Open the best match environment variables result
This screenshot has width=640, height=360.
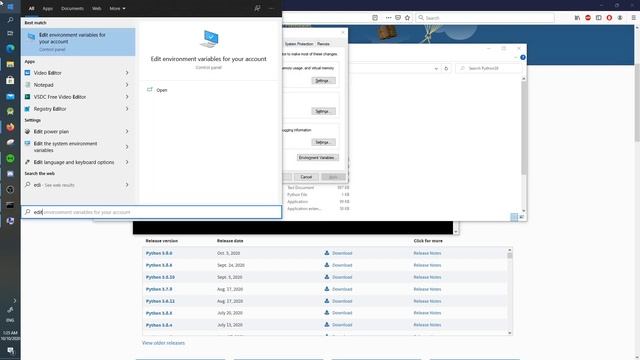78,42
